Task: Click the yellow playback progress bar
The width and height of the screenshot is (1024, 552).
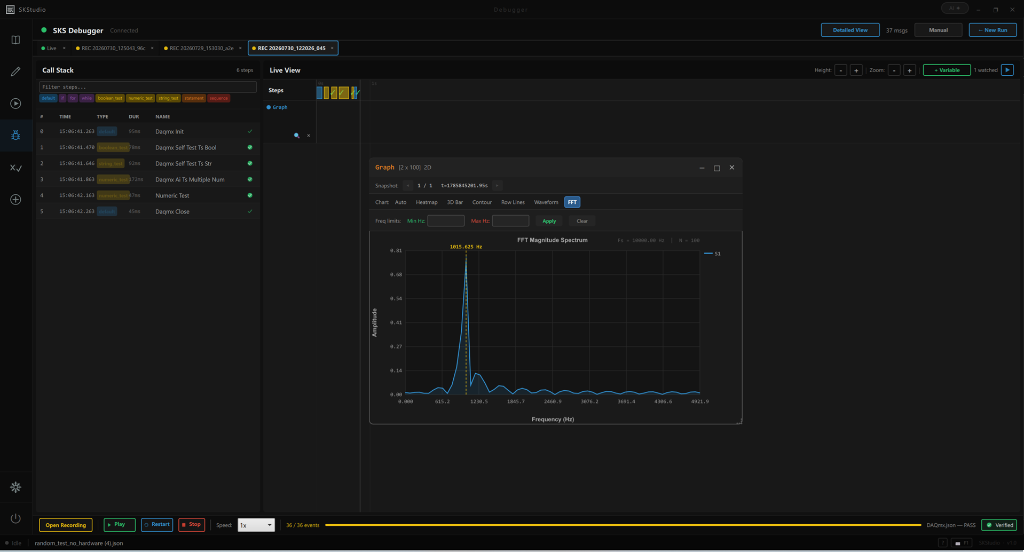Action: [623, 525]
